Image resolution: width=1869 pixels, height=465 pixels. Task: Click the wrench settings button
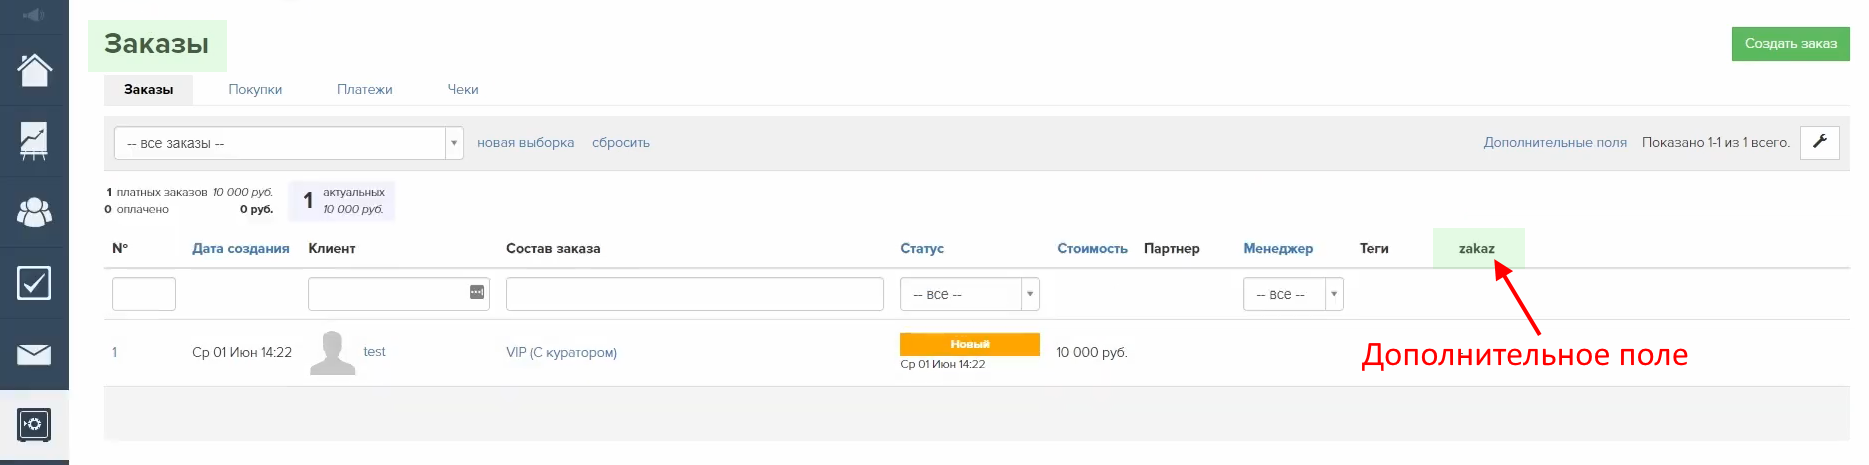tap(1819, 142)
